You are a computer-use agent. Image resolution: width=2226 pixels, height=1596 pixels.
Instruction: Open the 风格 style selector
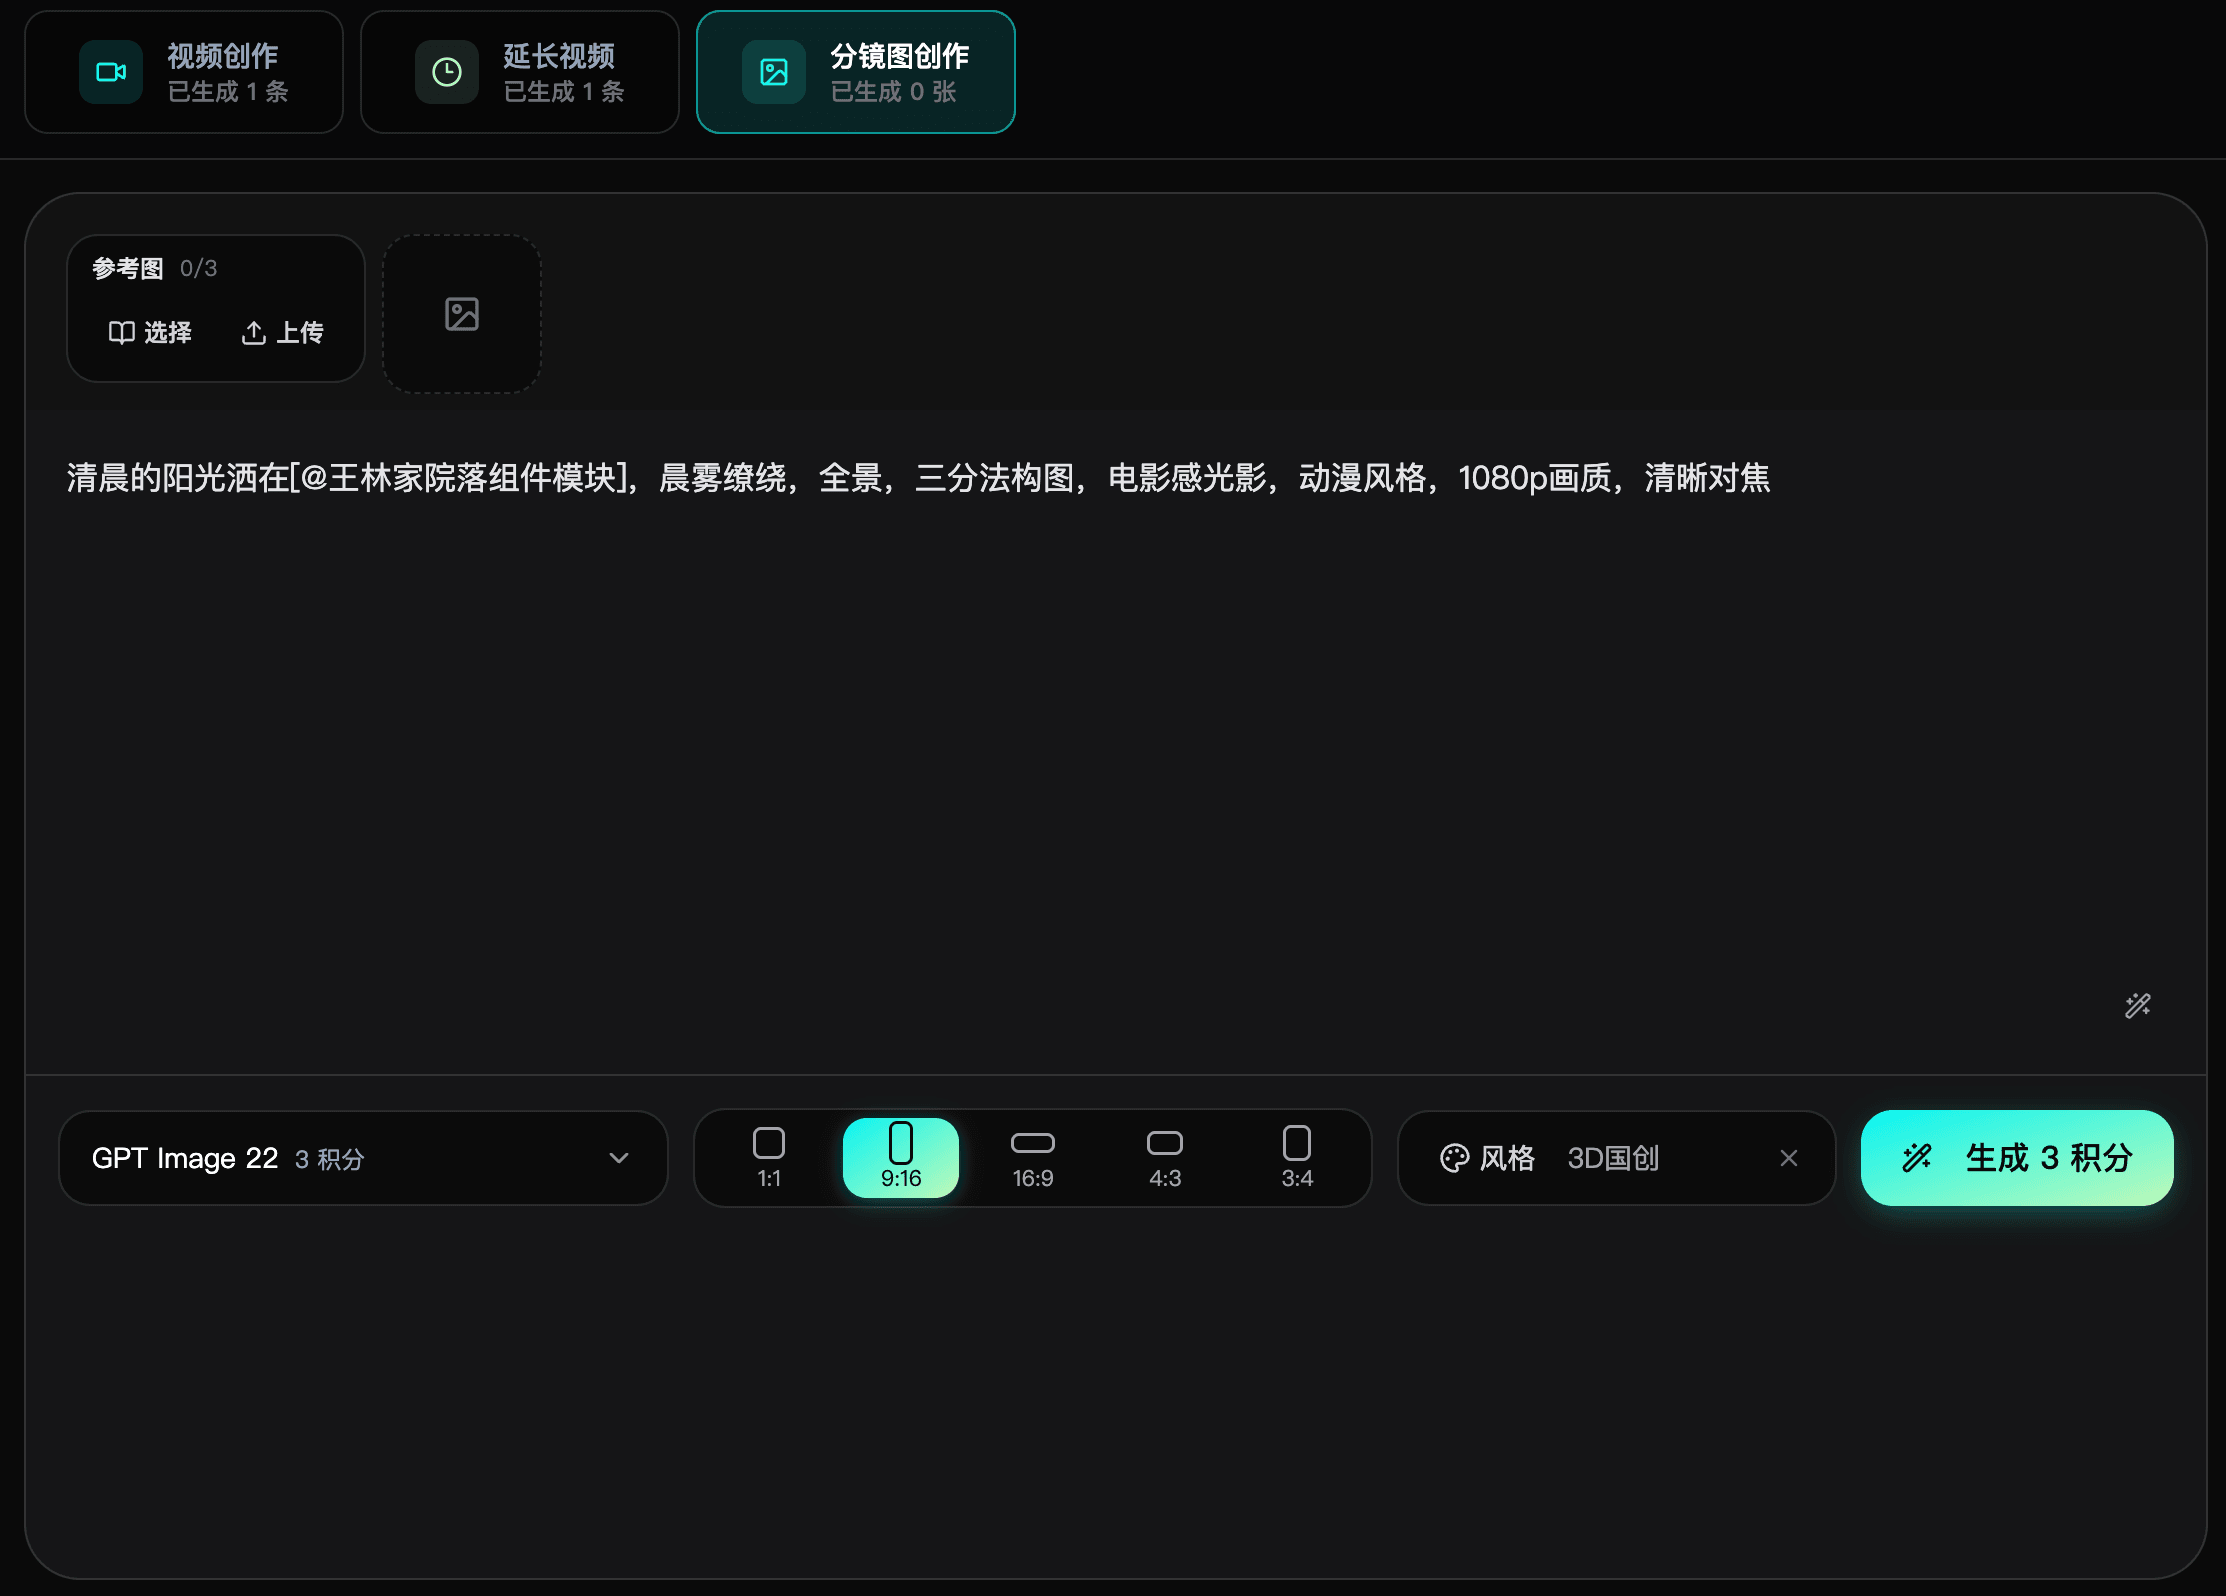tap(1616, 1158)
